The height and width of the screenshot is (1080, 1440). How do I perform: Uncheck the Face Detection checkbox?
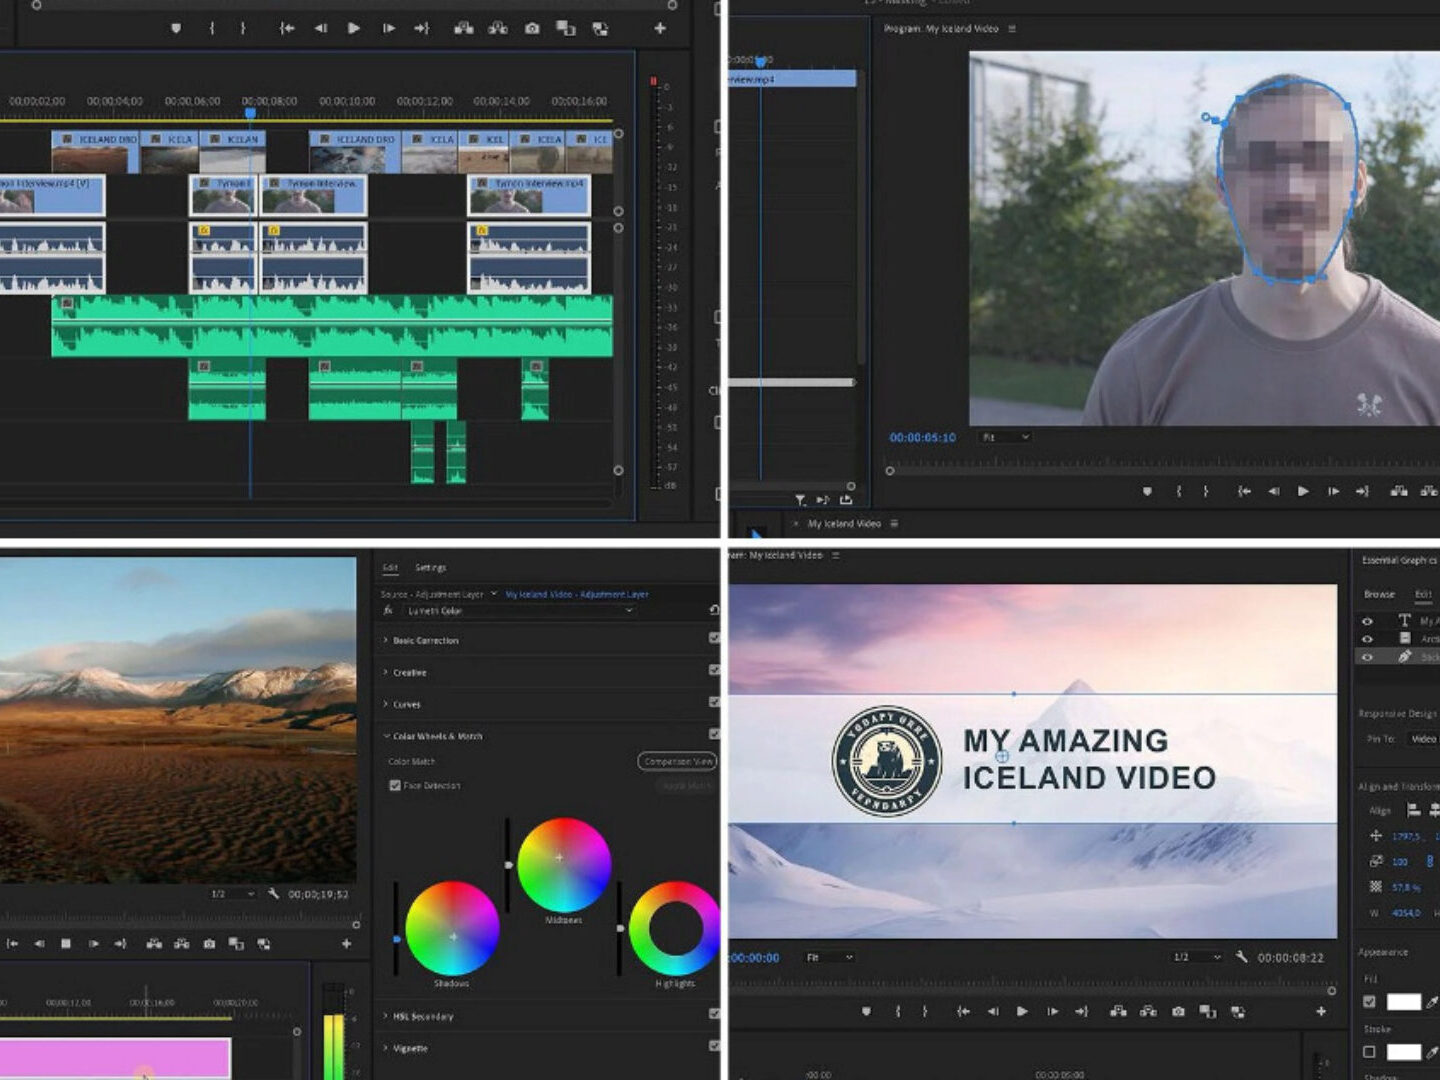point(395,786)
